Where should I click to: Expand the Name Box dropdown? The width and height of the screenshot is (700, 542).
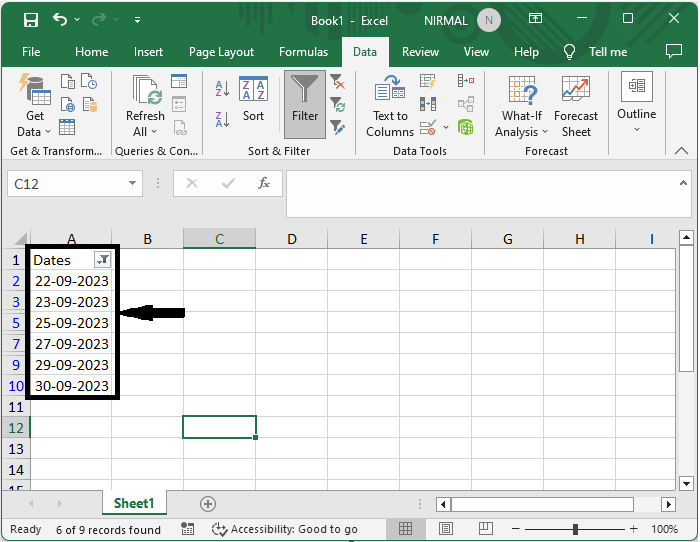tap(132, 183)
